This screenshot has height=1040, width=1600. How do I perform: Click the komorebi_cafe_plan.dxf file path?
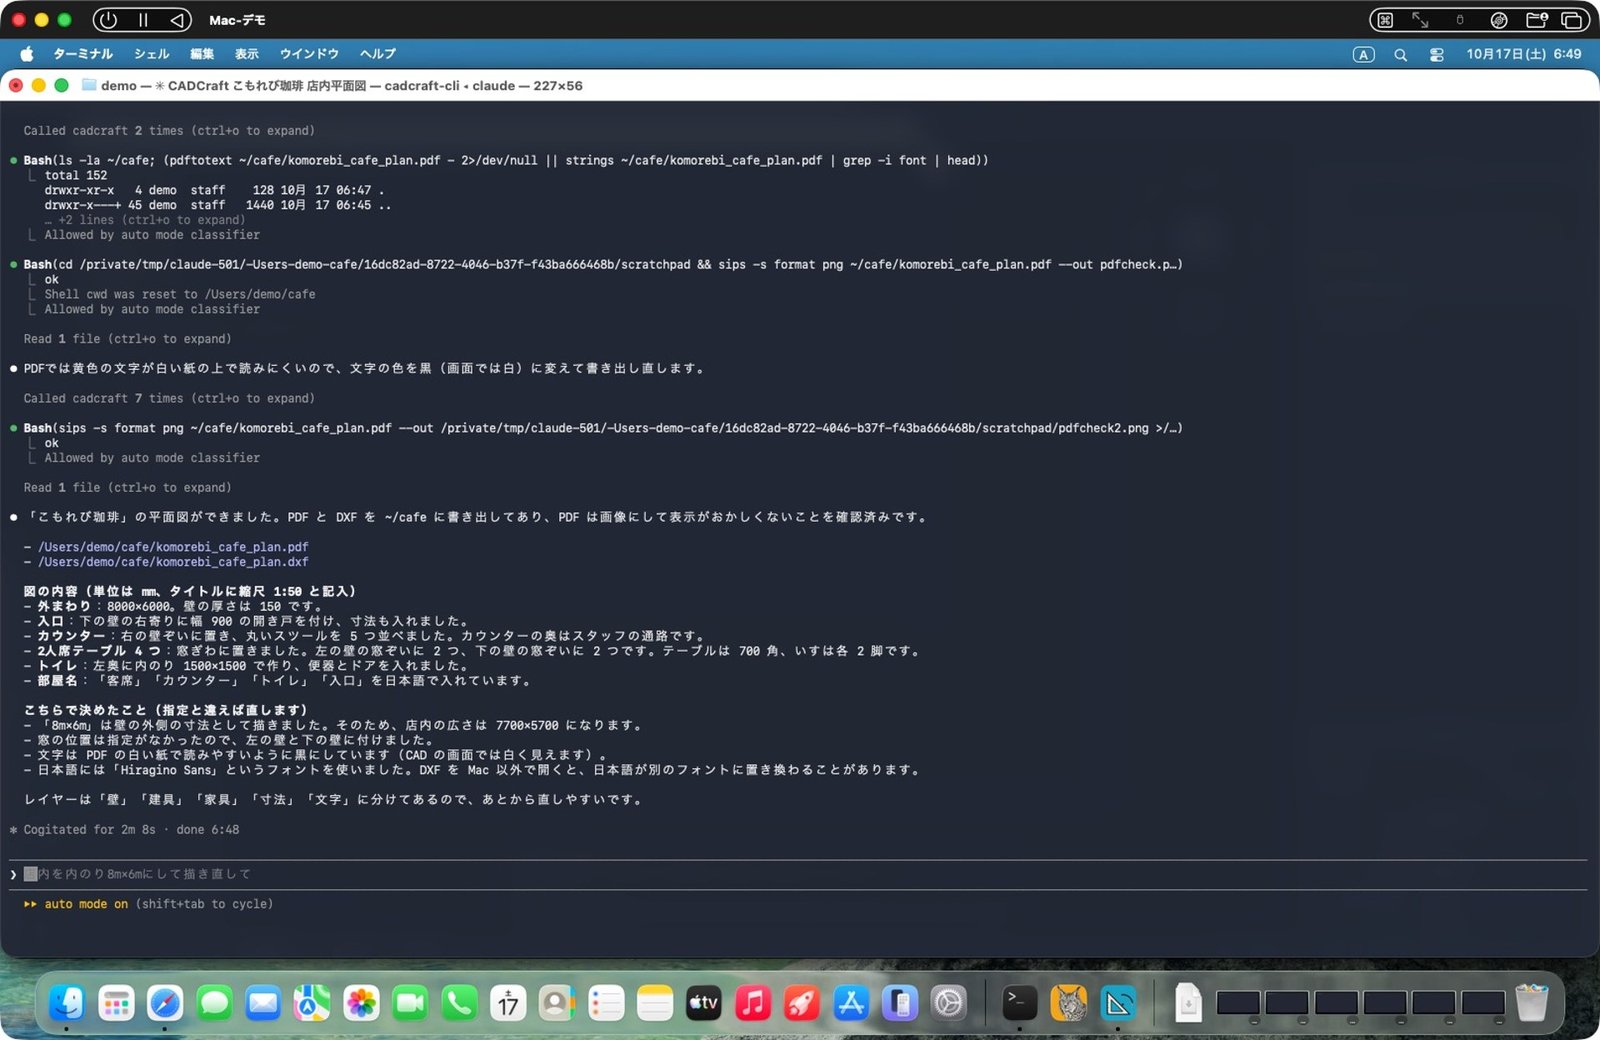pyautogui.click(x=173, y=562)
